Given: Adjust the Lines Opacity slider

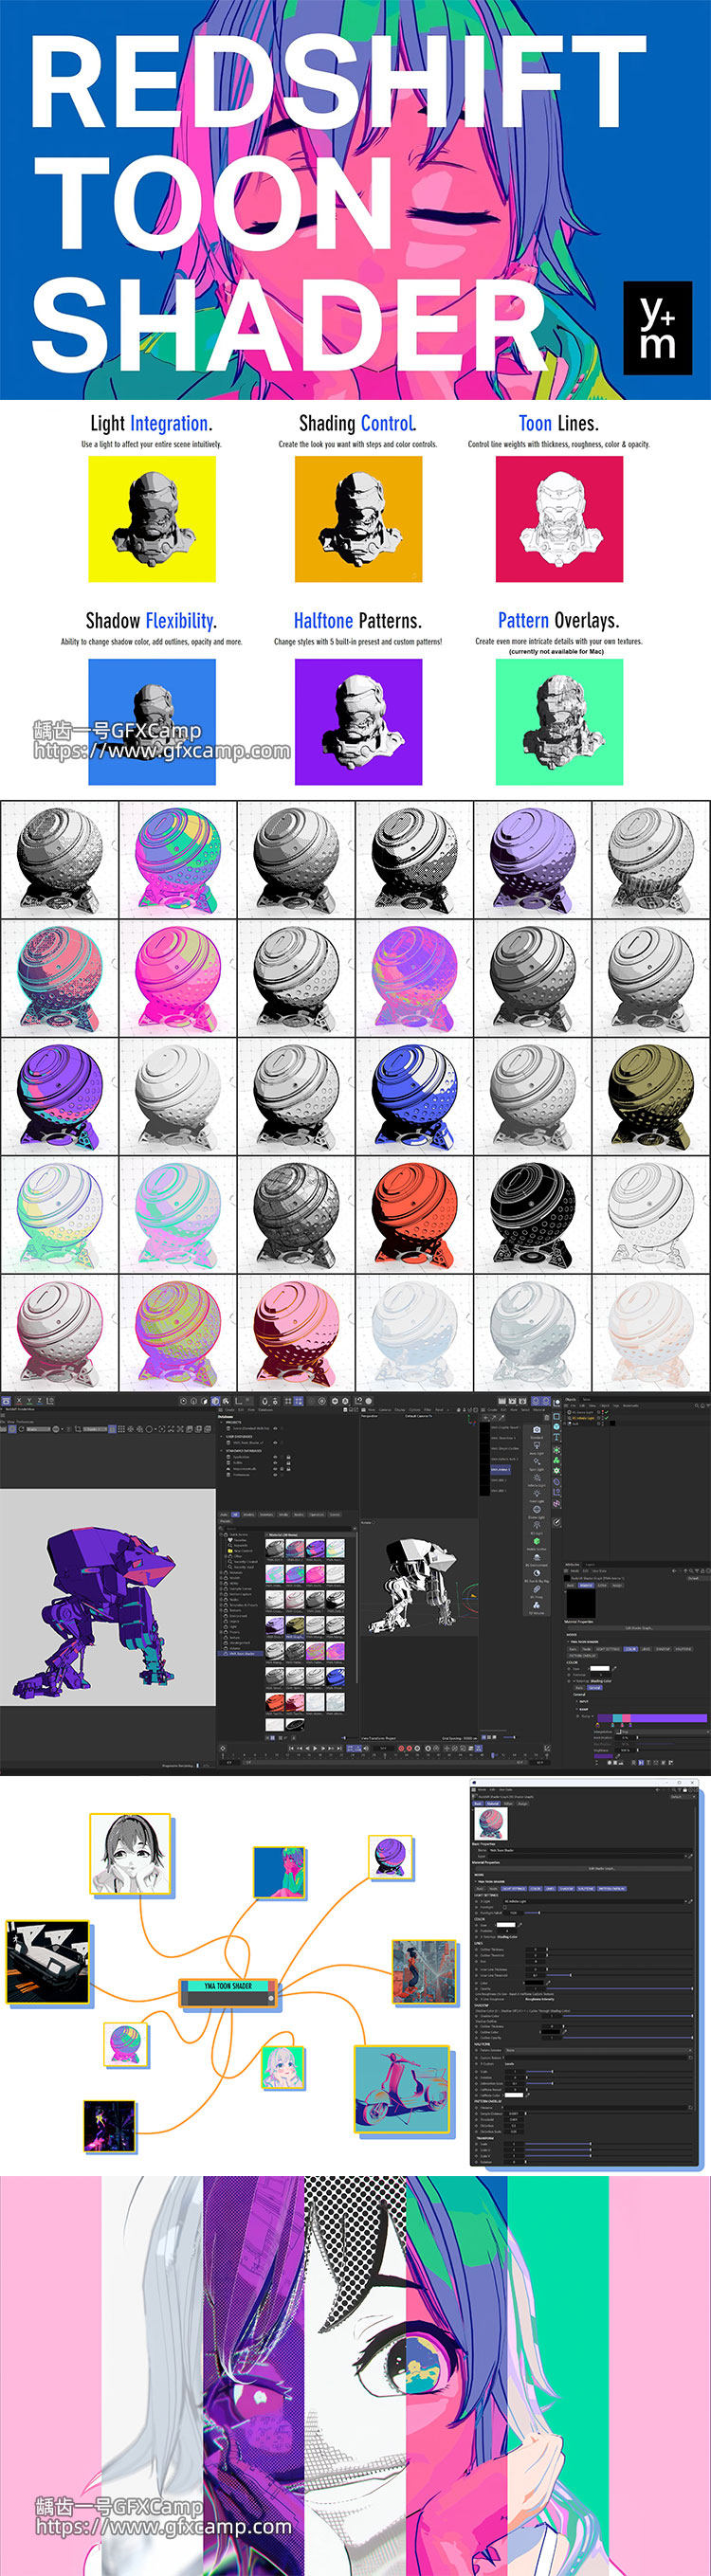Looking at the screenshot, I should 620,1989.
